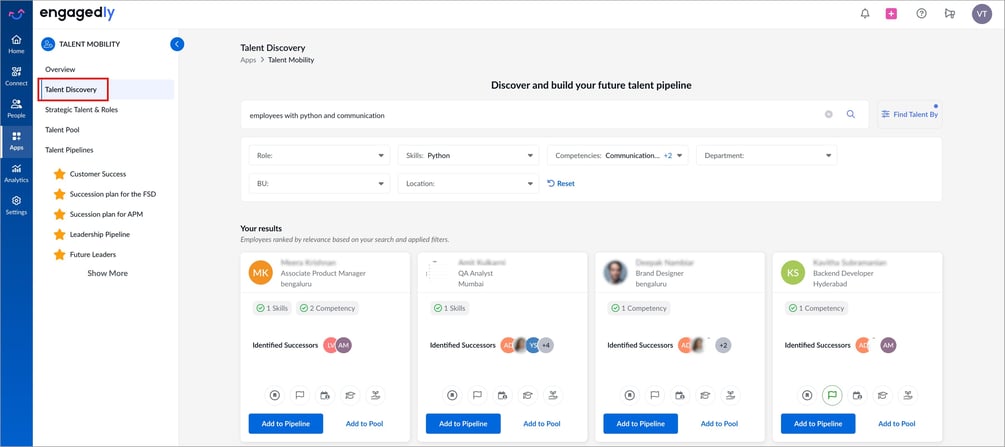Click flag icon on Brand Designer card

tap(654, 395)
